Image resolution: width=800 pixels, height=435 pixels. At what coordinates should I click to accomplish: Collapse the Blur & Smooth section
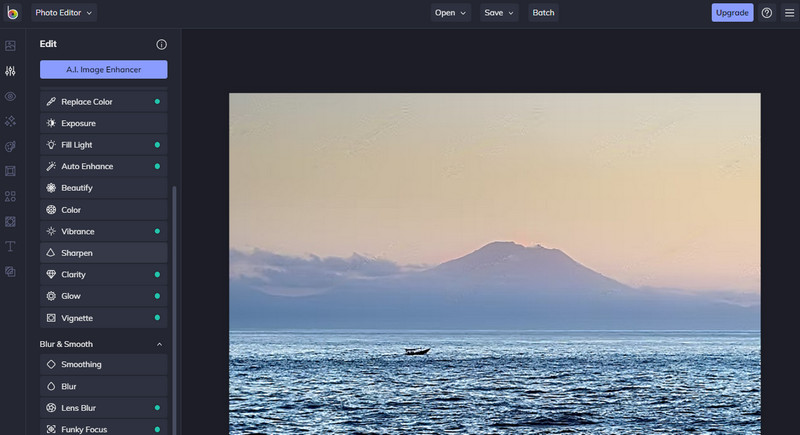159,344
